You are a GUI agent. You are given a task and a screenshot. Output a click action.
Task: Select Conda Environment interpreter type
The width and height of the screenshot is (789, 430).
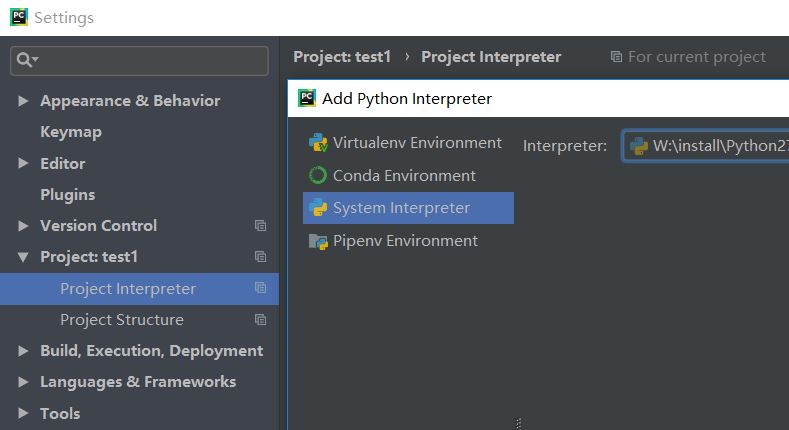tap(404, 176)
